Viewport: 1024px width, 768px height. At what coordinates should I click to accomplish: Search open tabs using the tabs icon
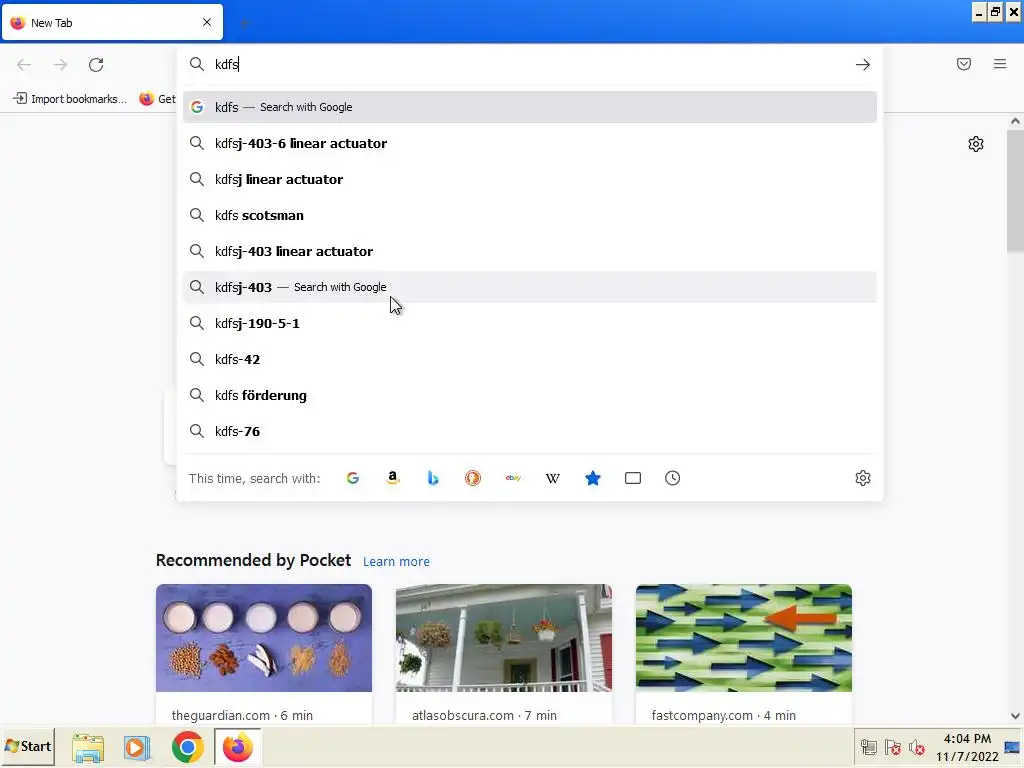(633, 478)
